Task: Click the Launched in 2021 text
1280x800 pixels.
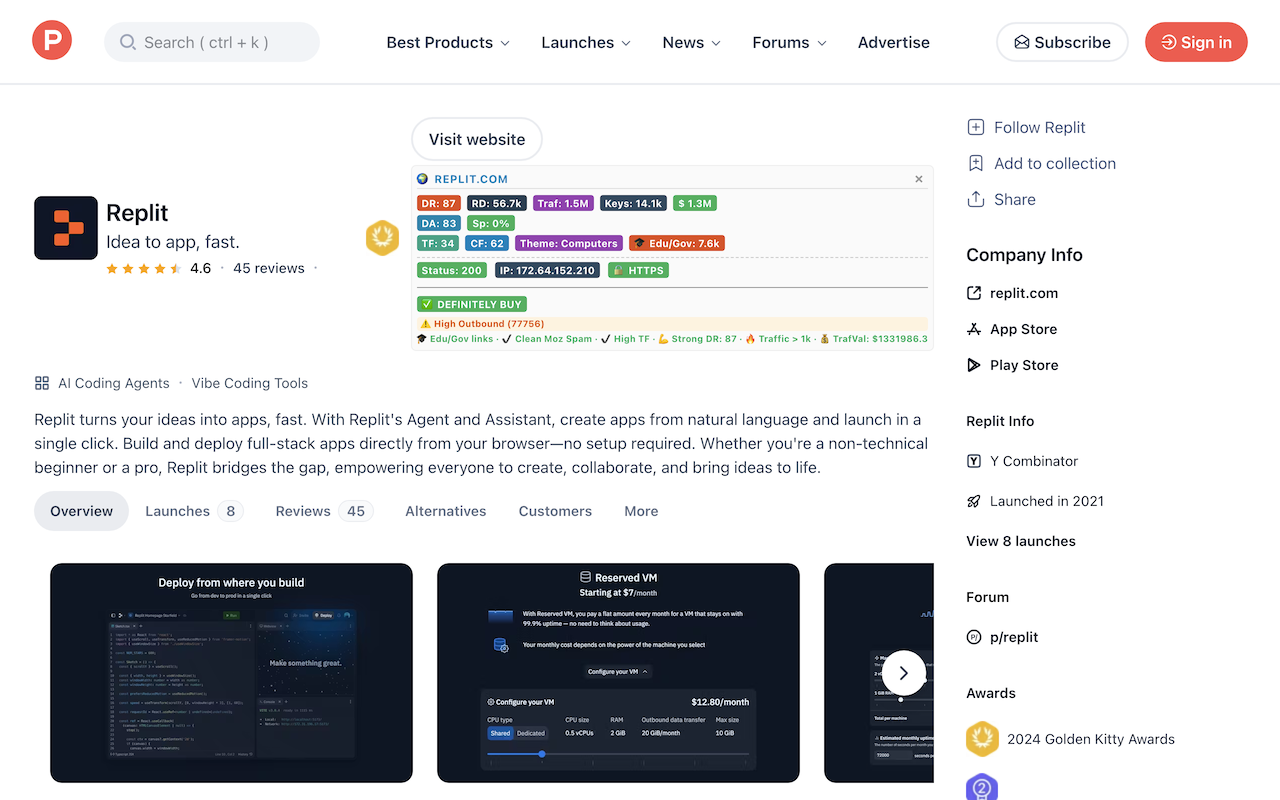Action: coord(1047,501)
